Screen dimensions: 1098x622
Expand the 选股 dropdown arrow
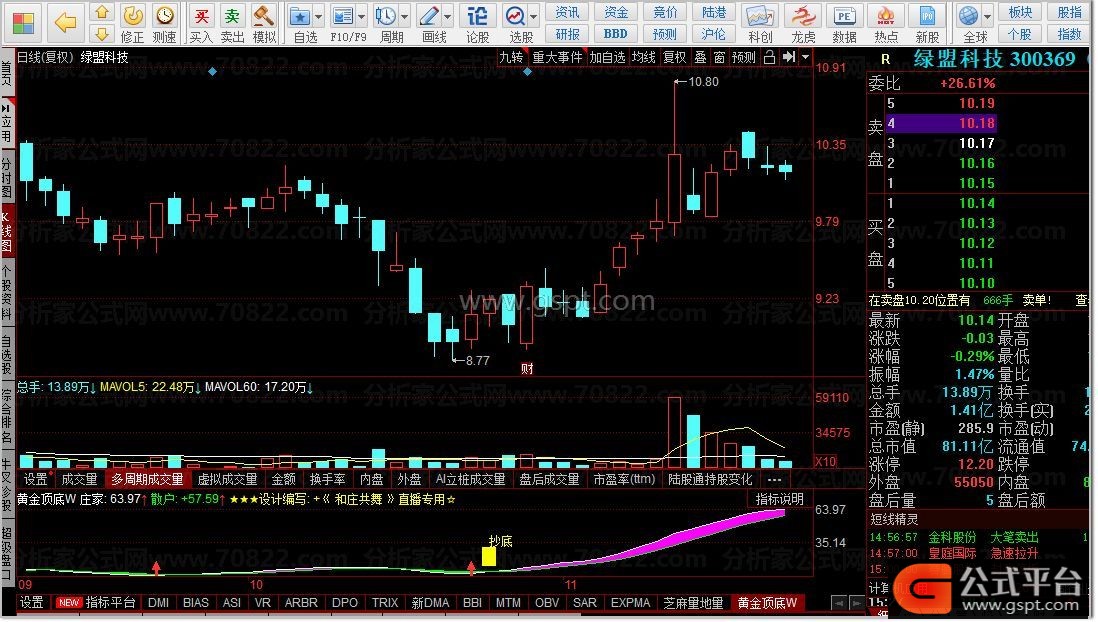(534, 16)
